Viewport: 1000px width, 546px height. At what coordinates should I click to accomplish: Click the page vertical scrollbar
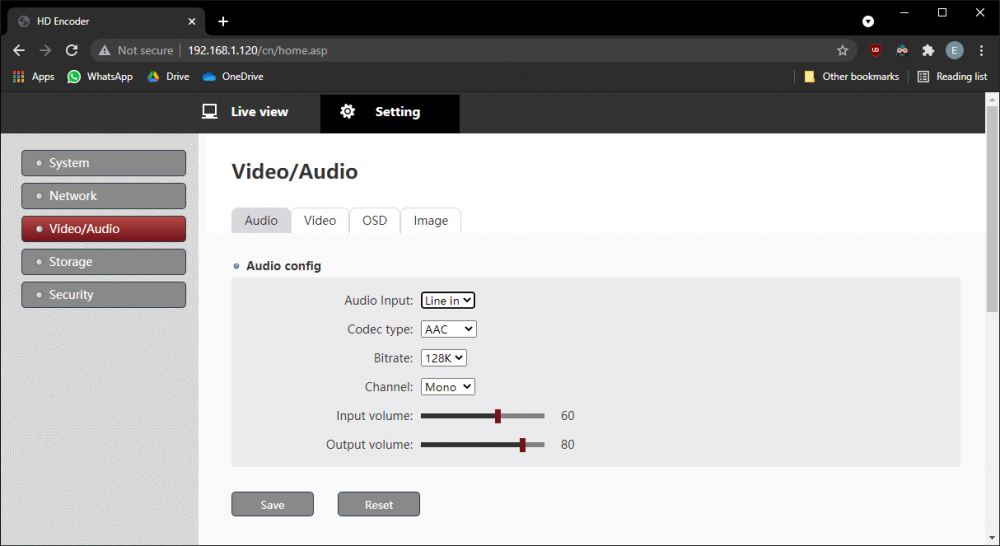pos(992,209)
